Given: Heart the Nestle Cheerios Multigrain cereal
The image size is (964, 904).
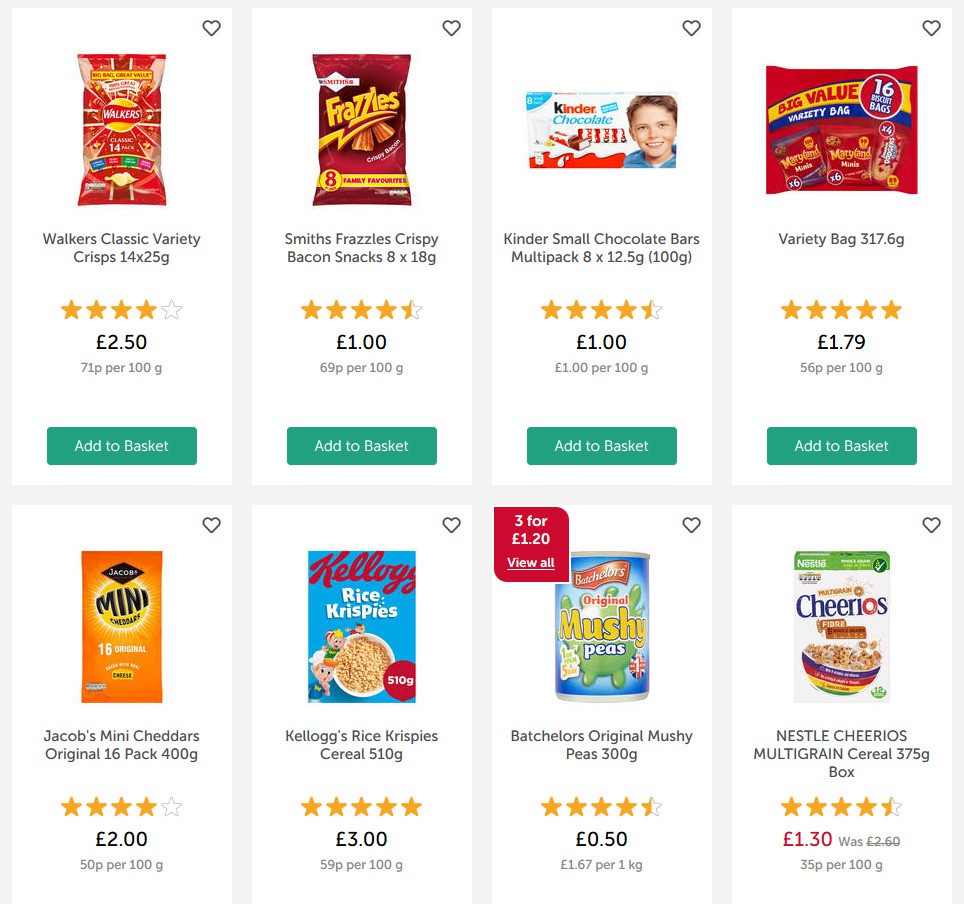Looking at the screenshot, I should tap(931, 525).
